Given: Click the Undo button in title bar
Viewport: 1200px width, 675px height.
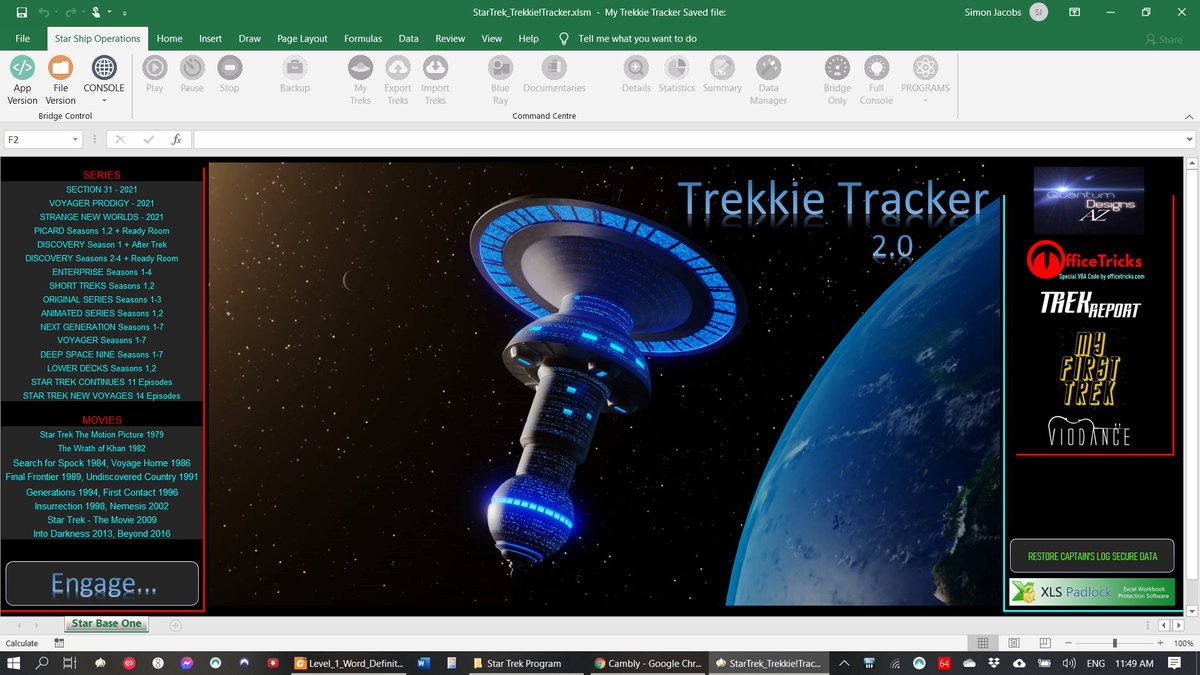Looking at the screenshot, I should tap(44, 12).
